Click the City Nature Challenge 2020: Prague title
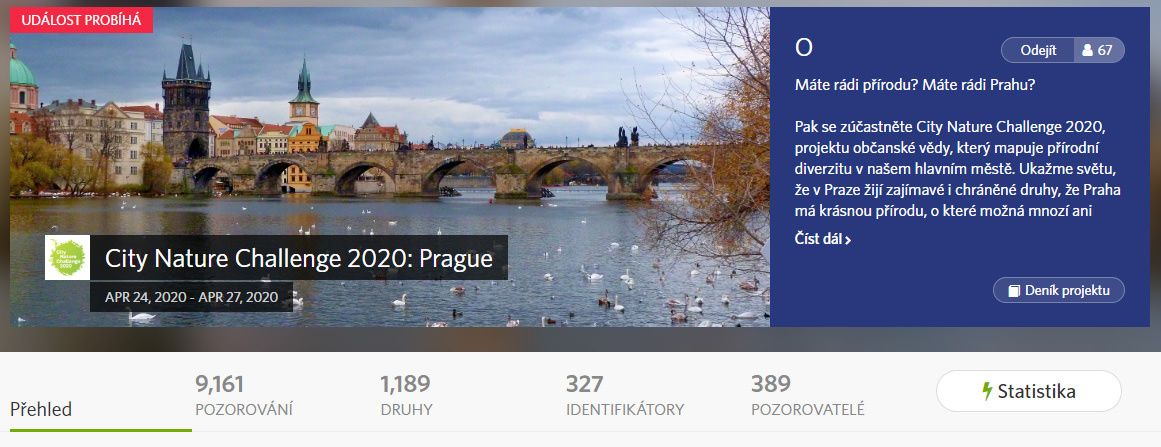Image resolution: width=1161 pixels, height=447 pixels. click(299, 258)
